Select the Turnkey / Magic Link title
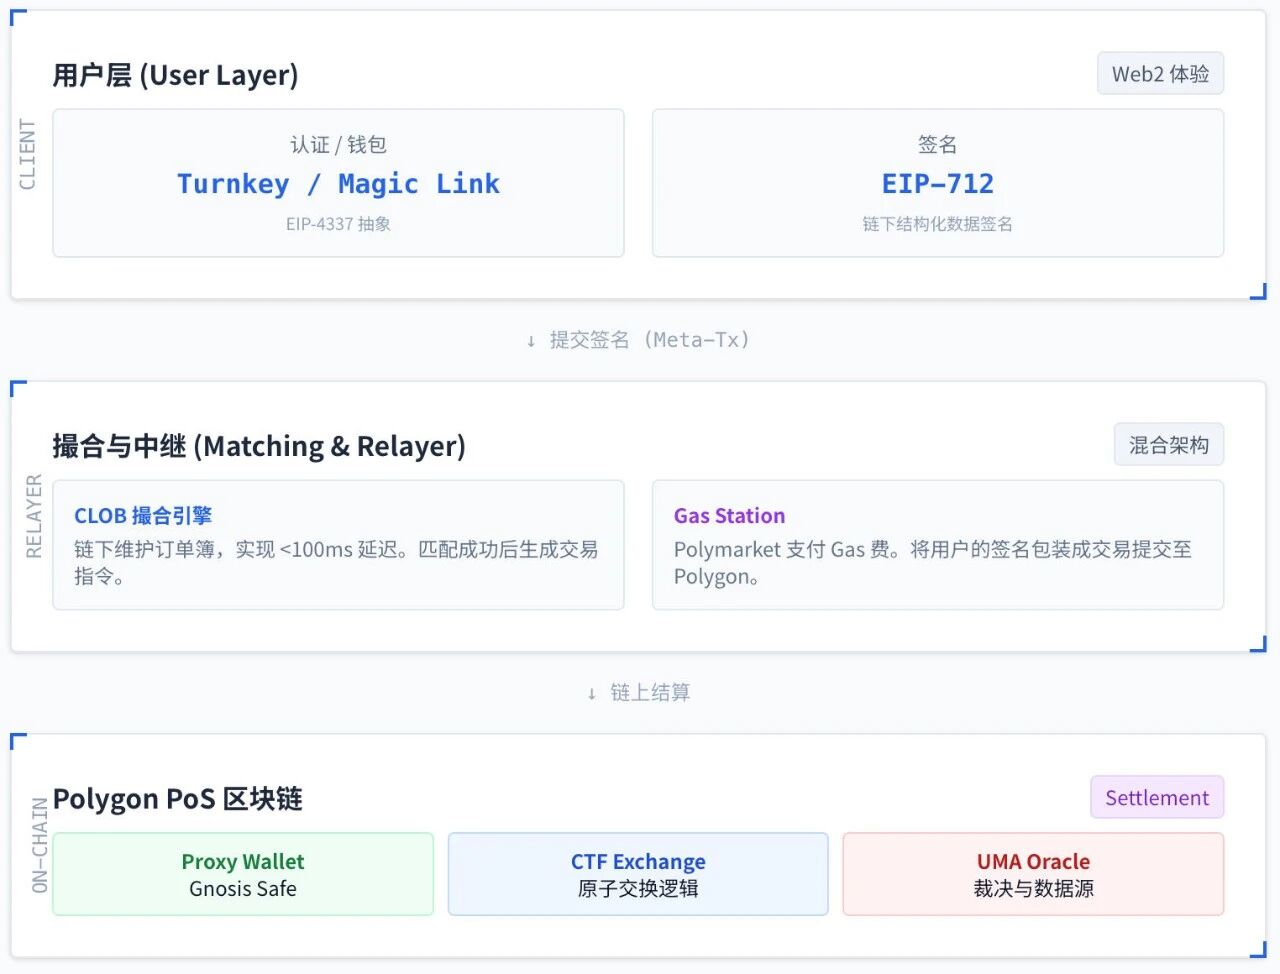Viewport: 1280px width, 974px height. tap(338, 184)
